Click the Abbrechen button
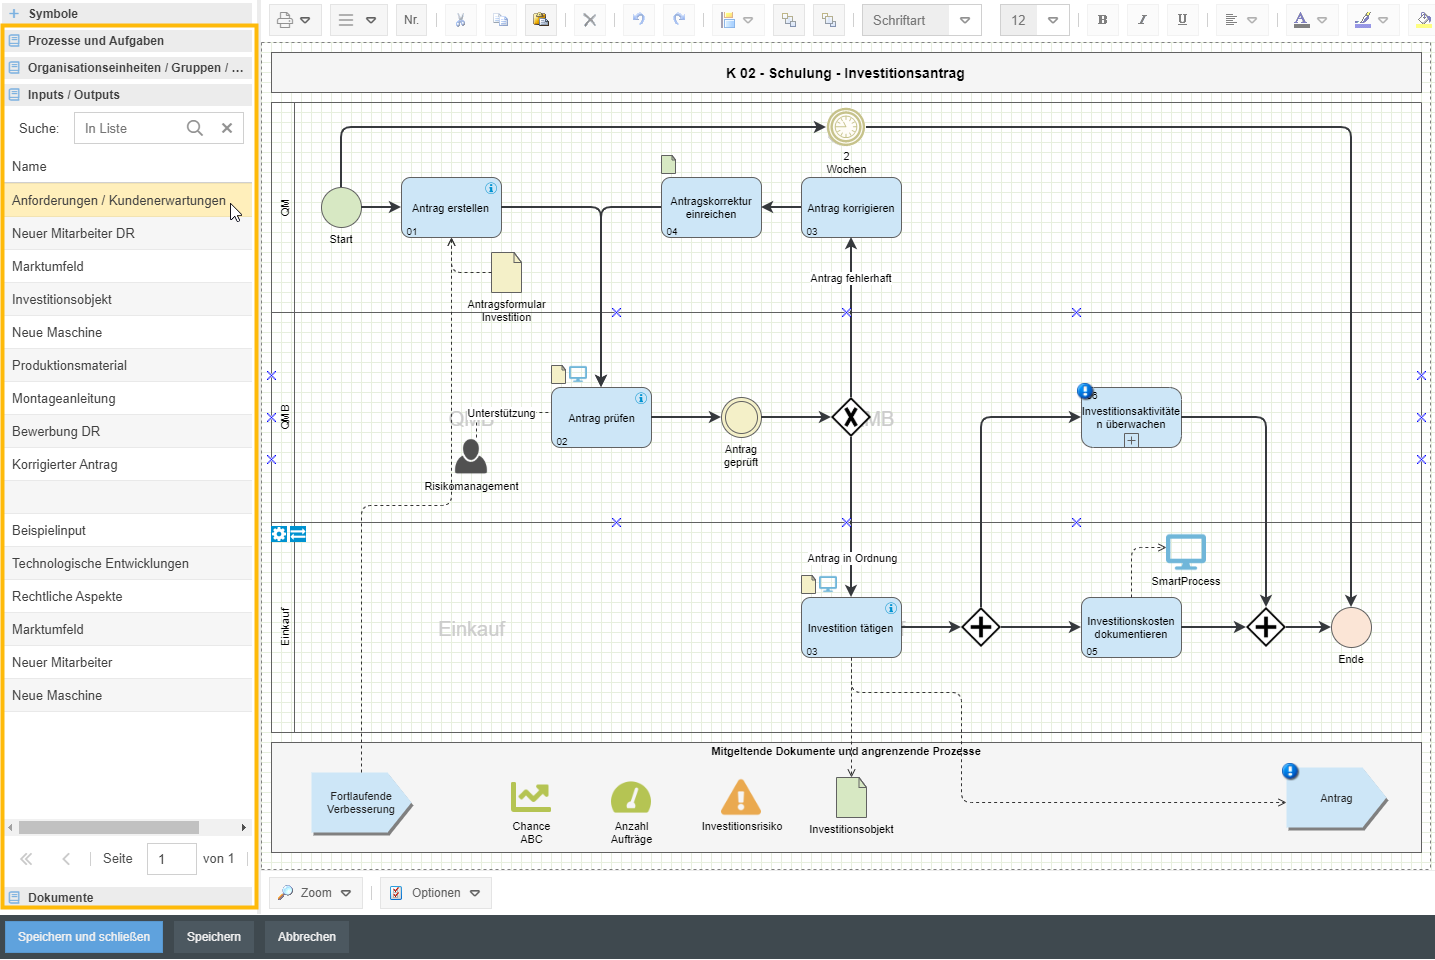1435x960 pixels. pyautogui.click(x=307, y=937)
